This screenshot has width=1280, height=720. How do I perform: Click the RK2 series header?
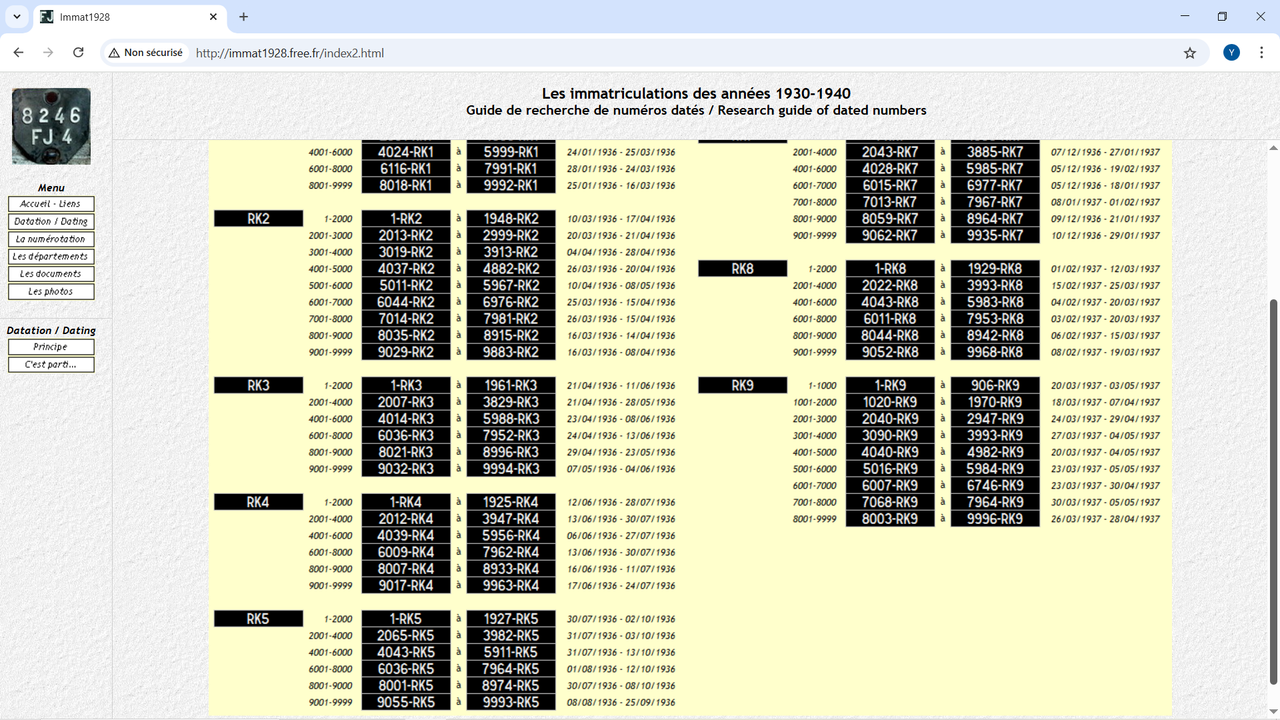[258, 219]
